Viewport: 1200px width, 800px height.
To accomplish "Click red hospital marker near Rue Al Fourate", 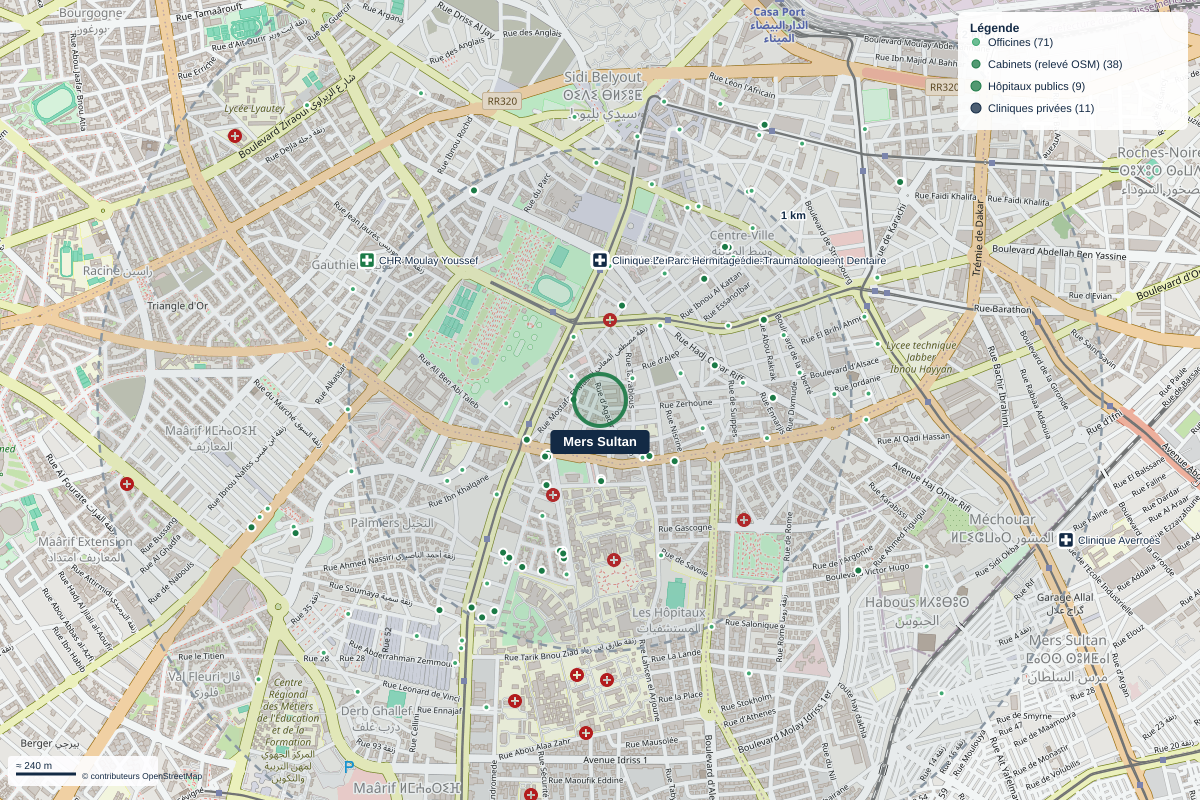I will (x=127, y=484).
